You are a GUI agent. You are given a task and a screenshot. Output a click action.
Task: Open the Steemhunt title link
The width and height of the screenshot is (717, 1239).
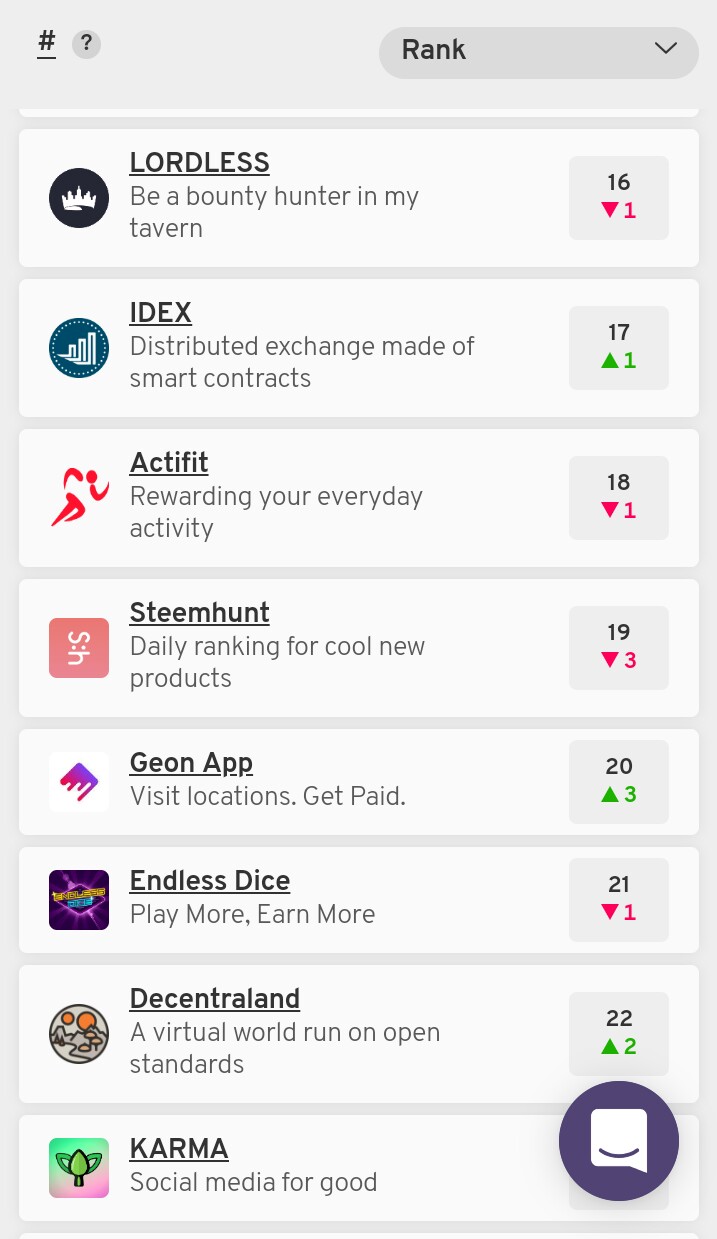200,612
